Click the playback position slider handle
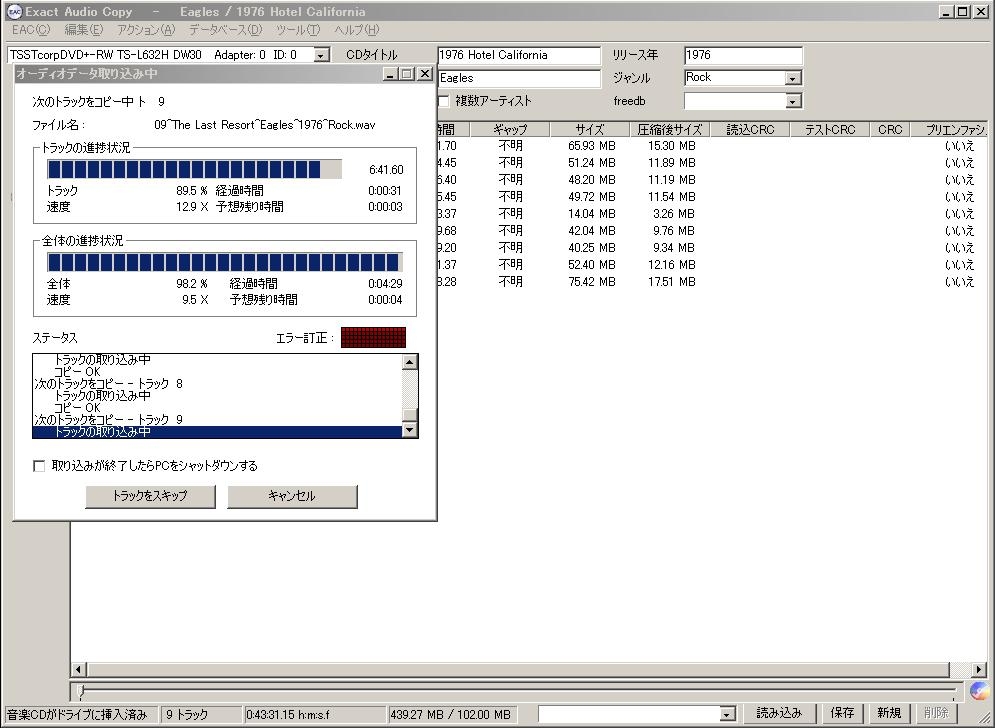Viewport: 995px width, 728px height. tap(81, 691)
